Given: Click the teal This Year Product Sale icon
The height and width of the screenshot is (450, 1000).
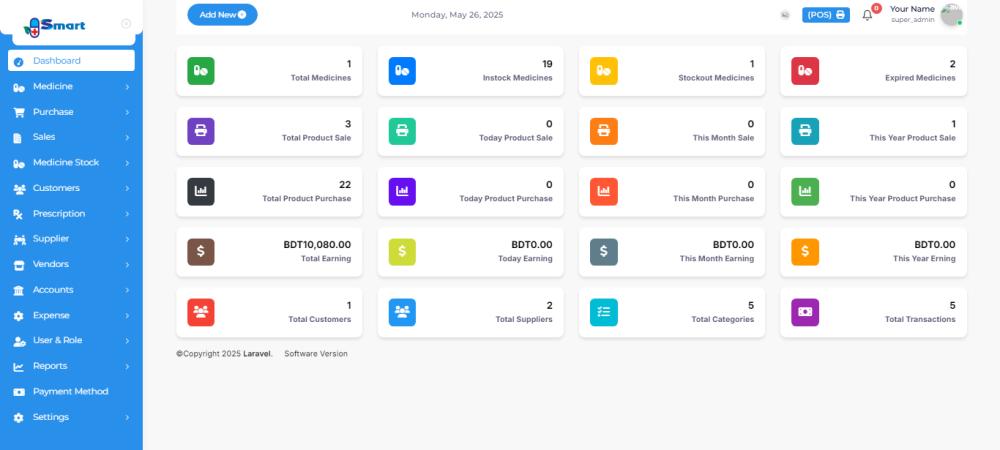Looking at the screenshot, I should coord(805,131).
